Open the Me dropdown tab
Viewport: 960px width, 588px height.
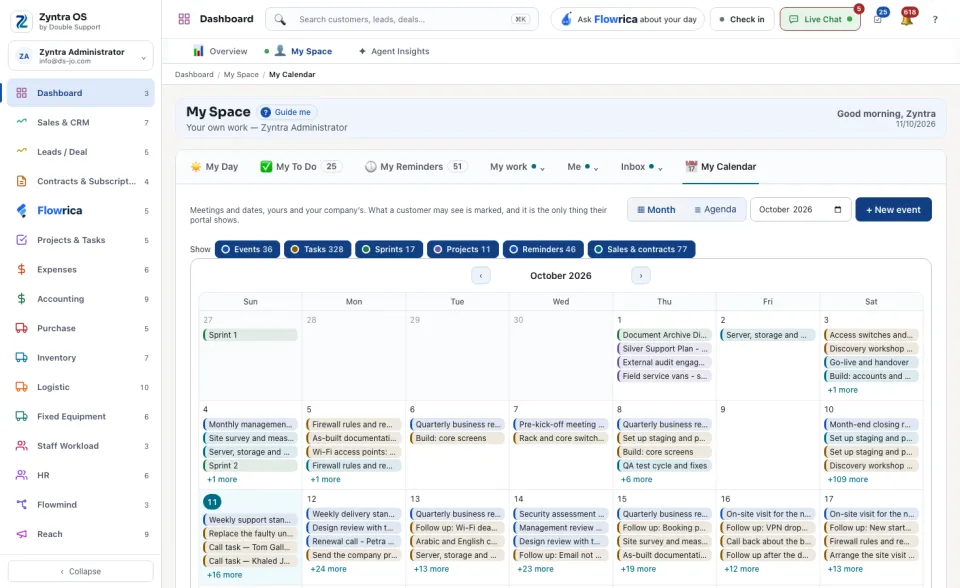tap(582, 167)
